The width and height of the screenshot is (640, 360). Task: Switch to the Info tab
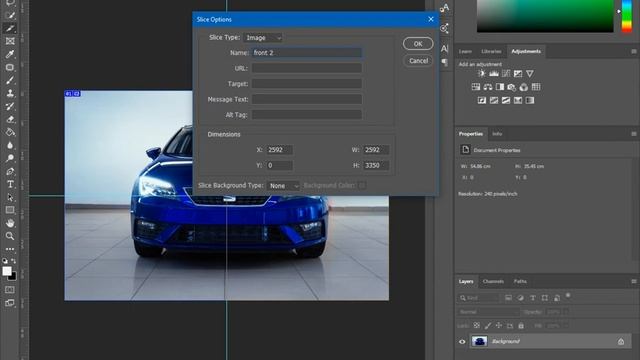497,134
